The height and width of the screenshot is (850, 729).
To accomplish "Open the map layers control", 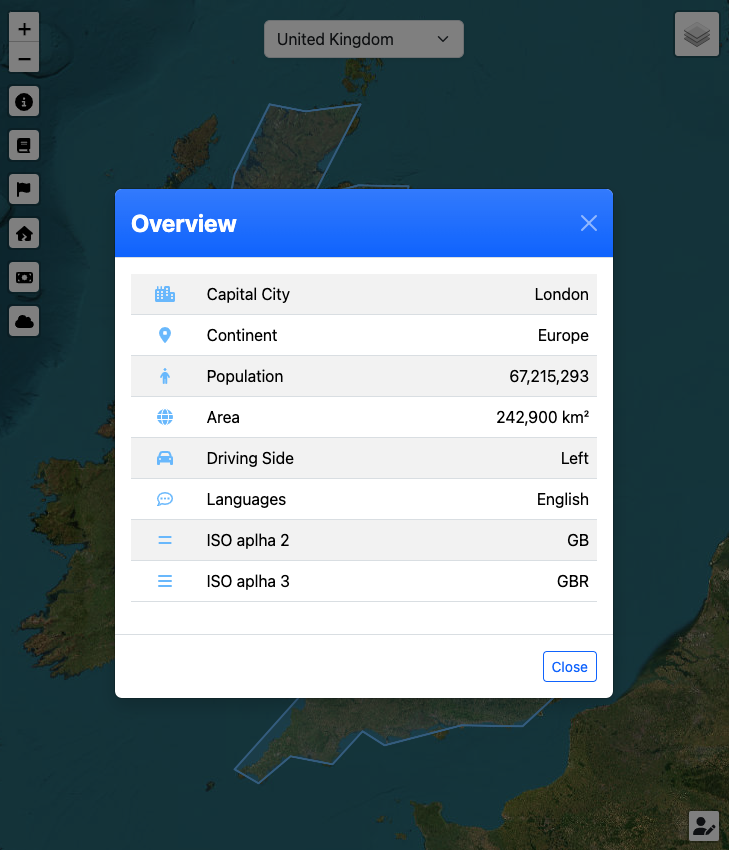I will click(697, 35).
